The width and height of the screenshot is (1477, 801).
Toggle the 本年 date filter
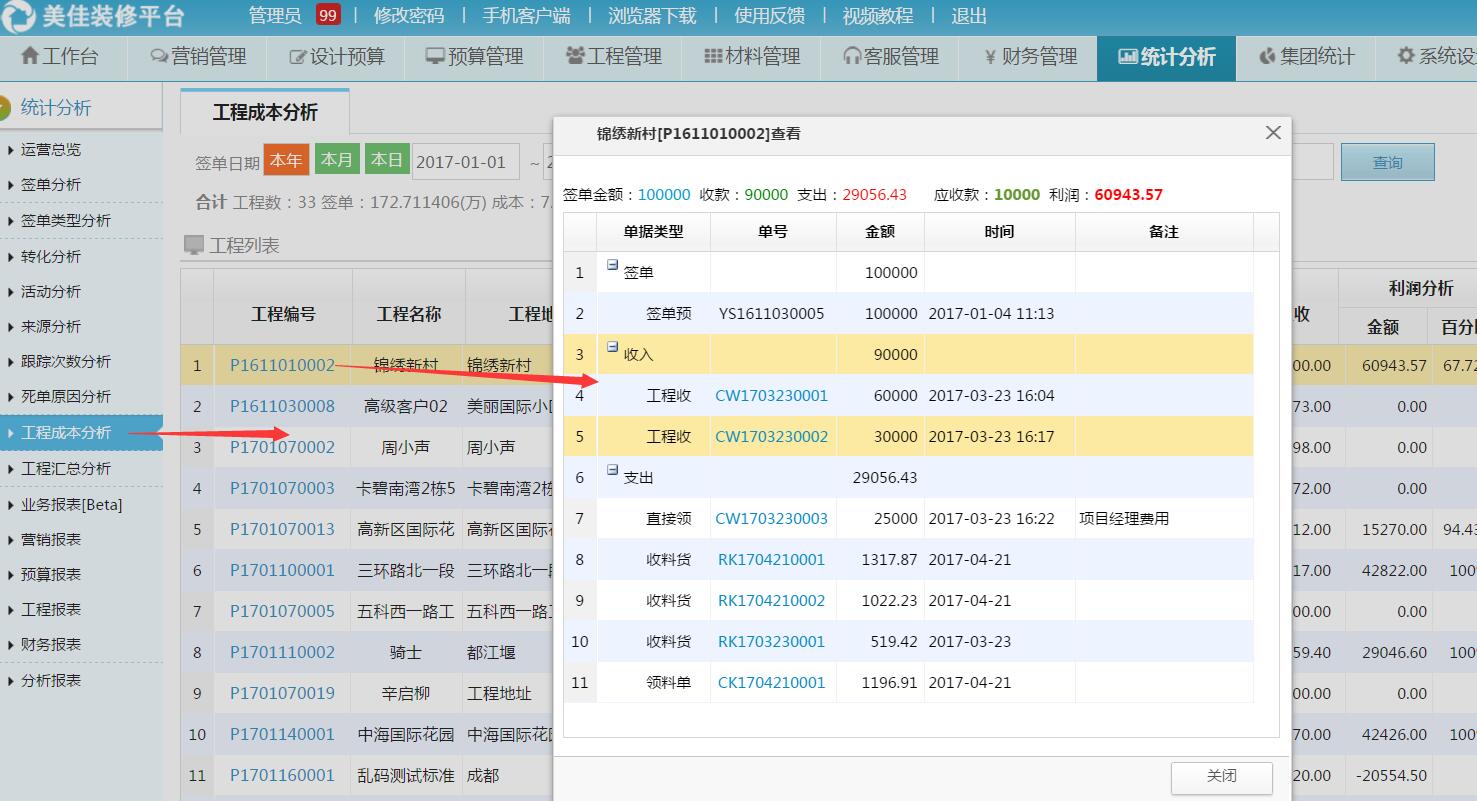(284, 159)
